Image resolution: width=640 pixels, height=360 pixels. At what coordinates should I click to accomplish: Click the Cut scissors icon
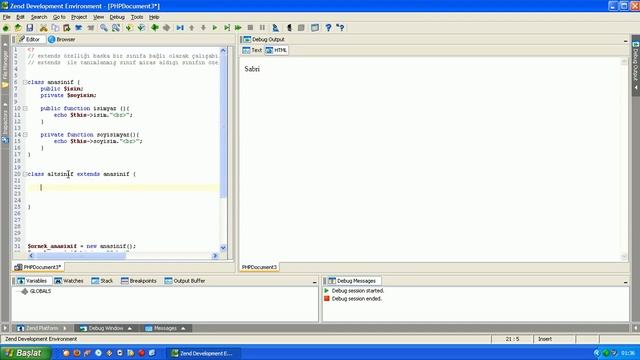[x=43, y=28]
